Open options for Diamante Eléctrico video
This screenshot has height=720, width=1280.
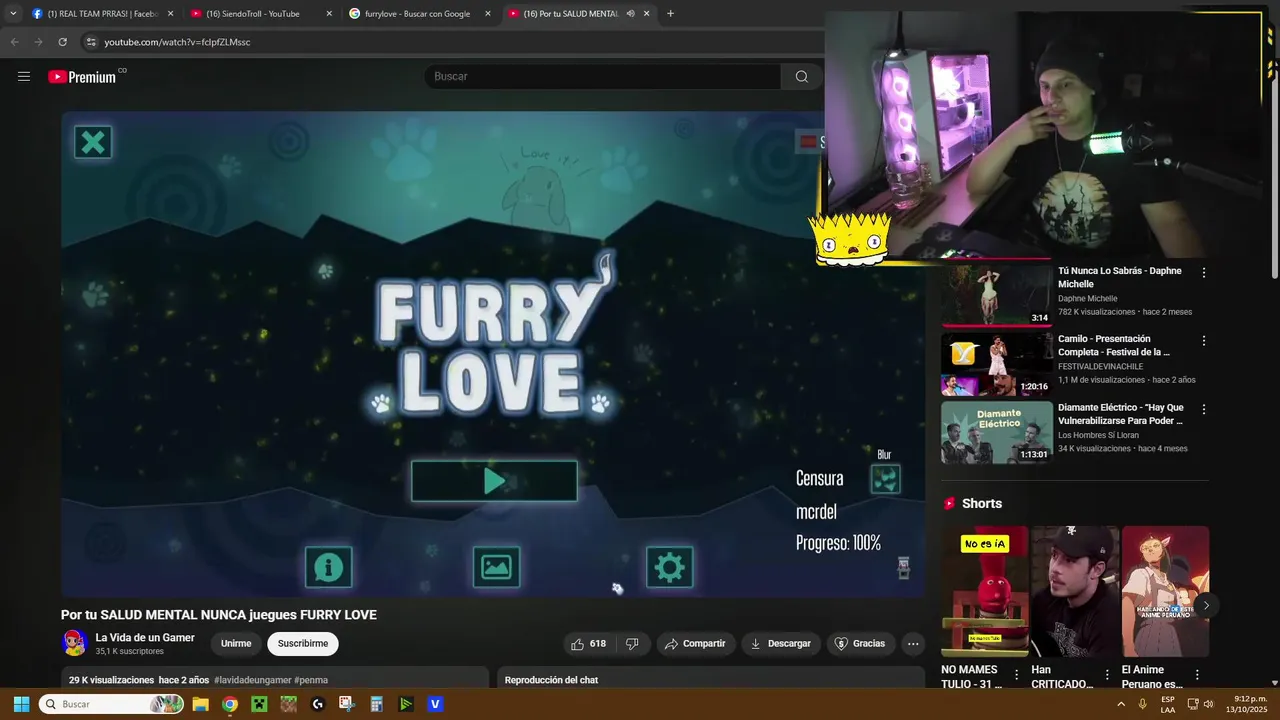[1203, 409]
